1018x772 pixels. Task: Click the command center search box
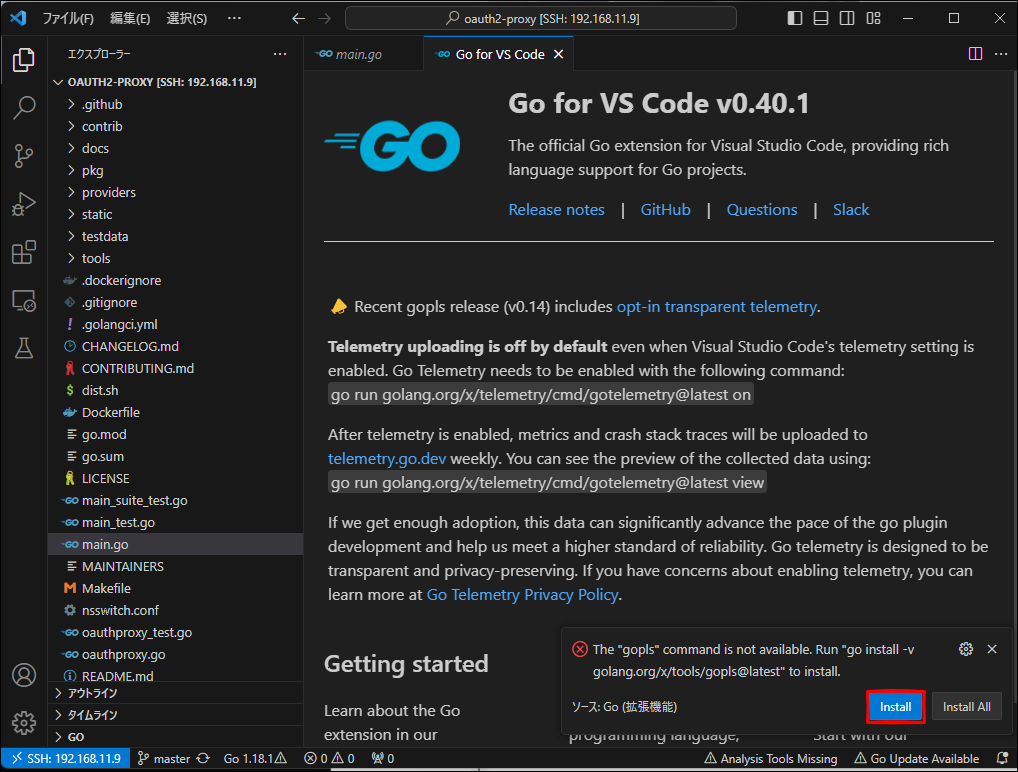click(x=540, y=18)
